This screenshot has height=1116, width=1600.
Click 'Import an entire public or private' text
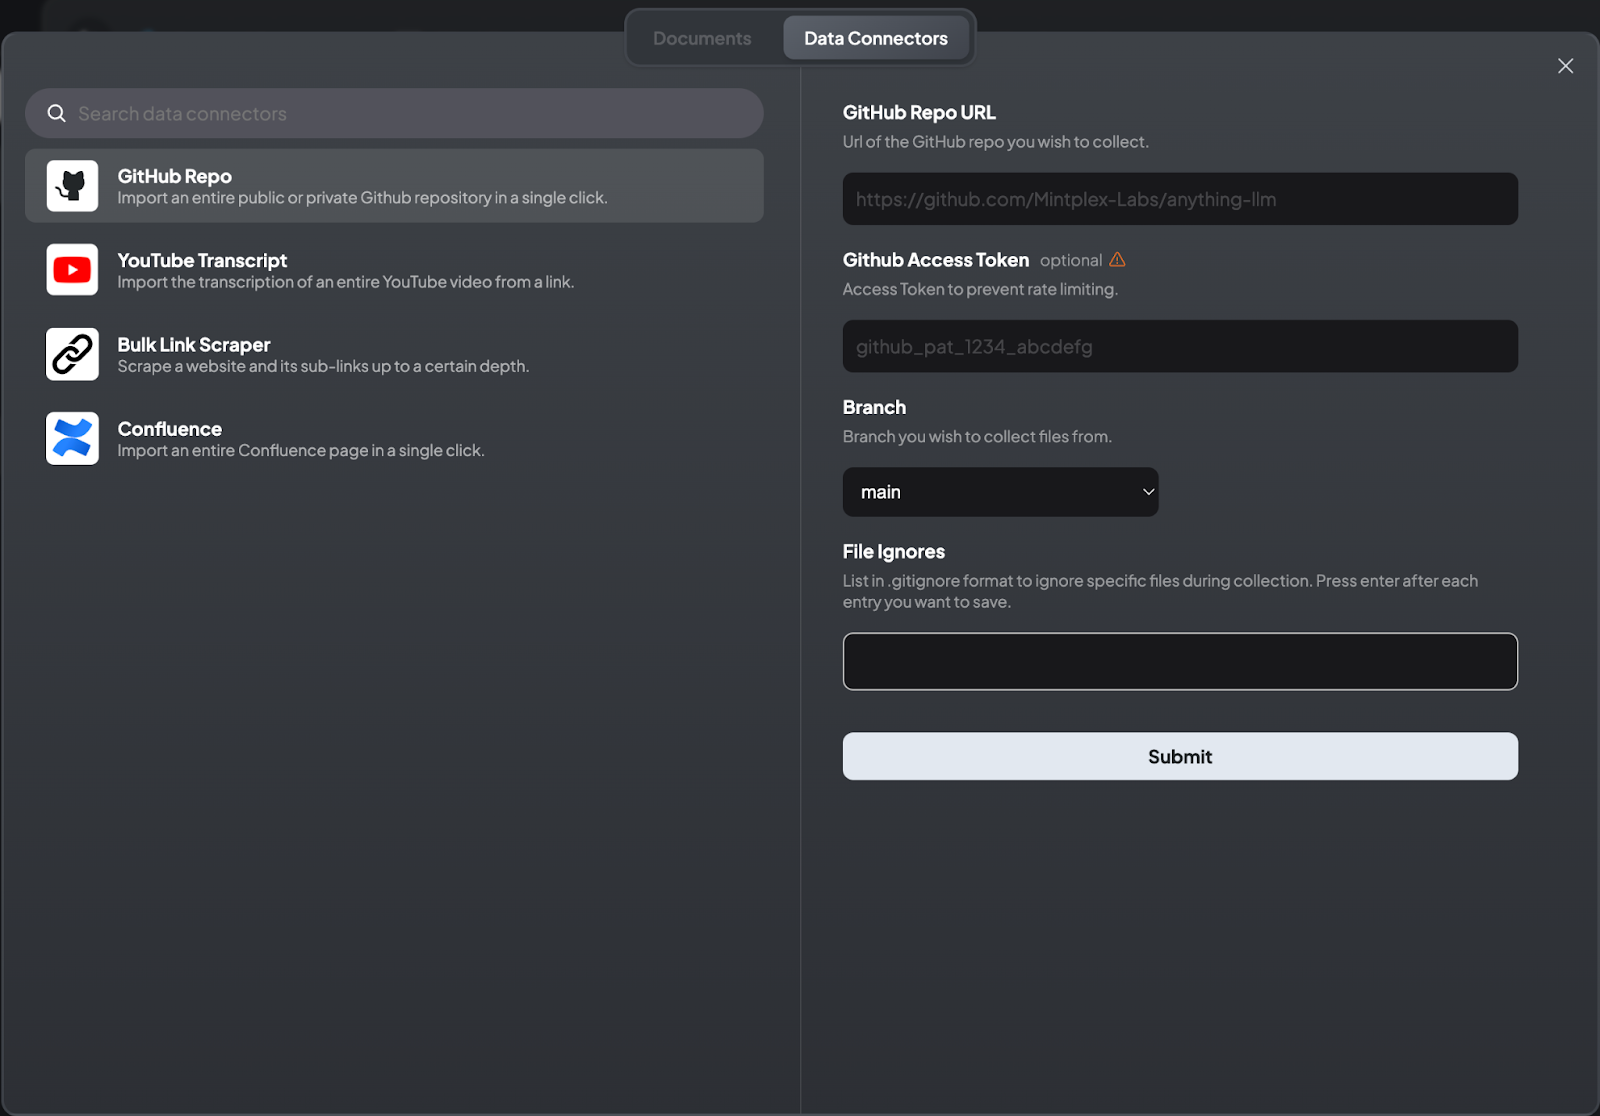pos(362,198)
